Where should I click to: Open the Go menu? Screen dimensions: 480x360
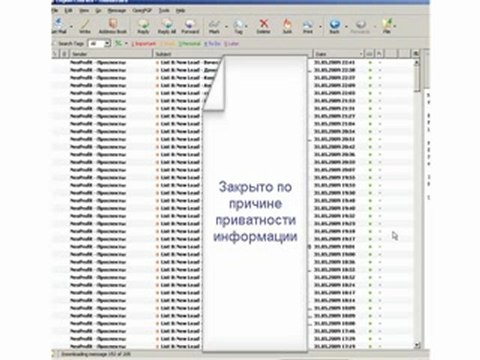coord(98,11)
